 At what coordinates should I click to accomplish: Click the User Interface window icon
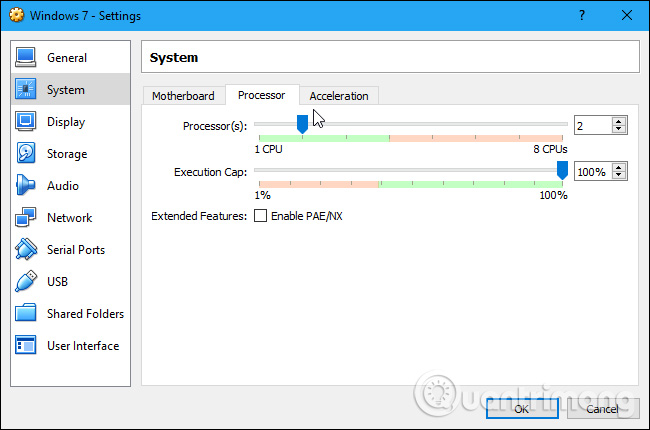[25, 345]
